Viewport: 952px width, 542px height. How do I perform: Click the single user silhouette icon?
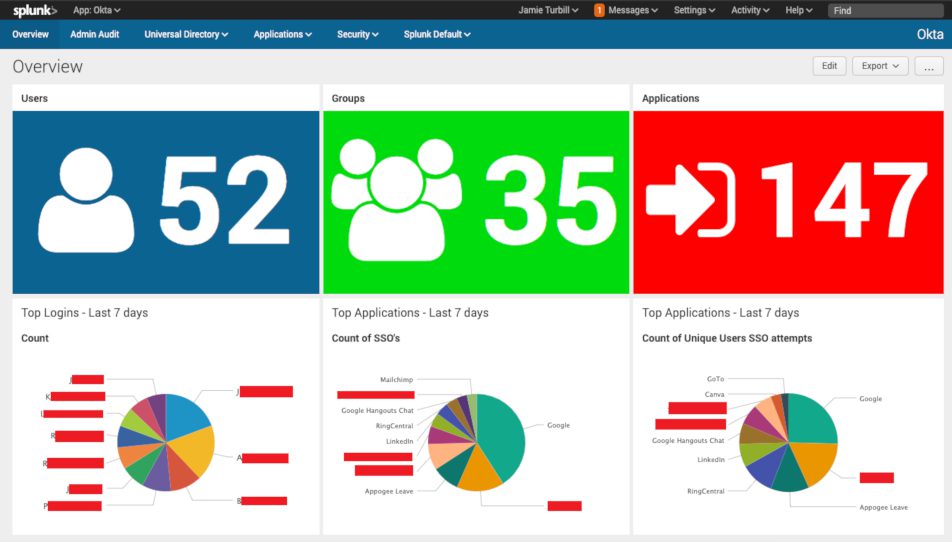tap(86, 201)
